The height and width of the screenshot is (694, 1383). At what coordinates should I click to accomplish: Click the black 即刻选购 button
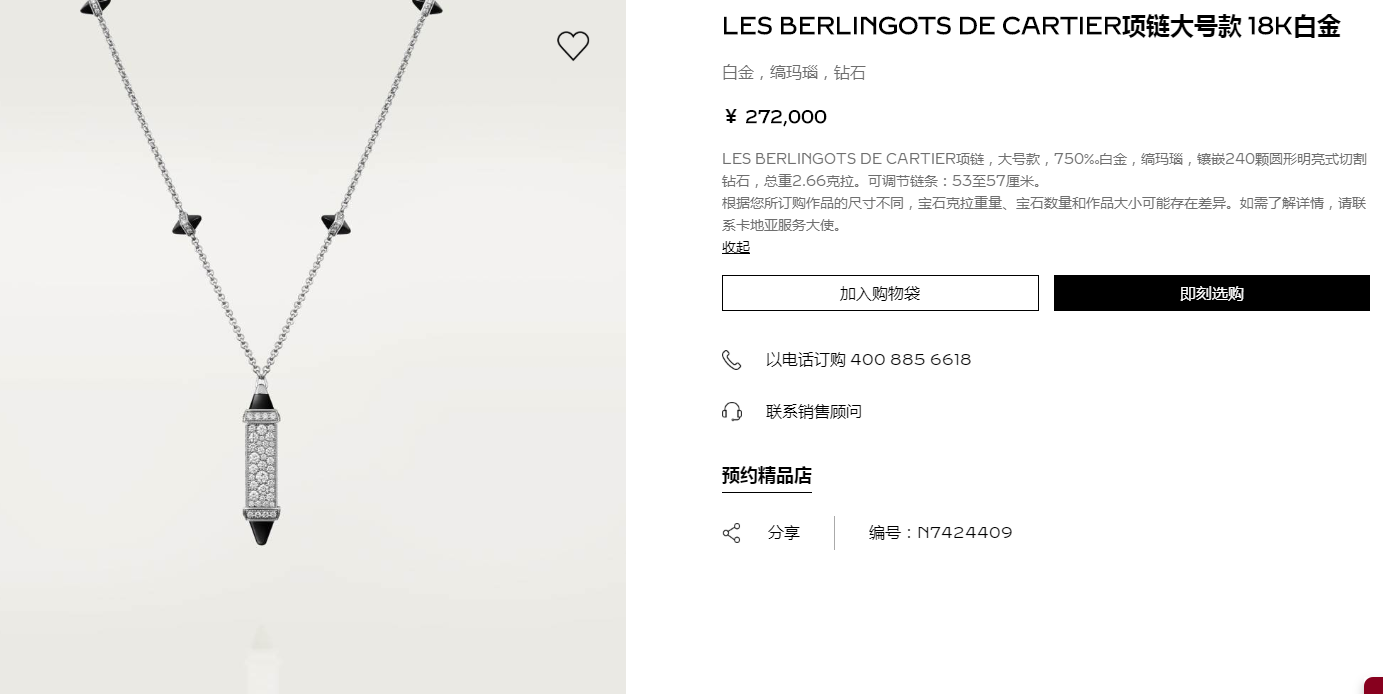1212,293
